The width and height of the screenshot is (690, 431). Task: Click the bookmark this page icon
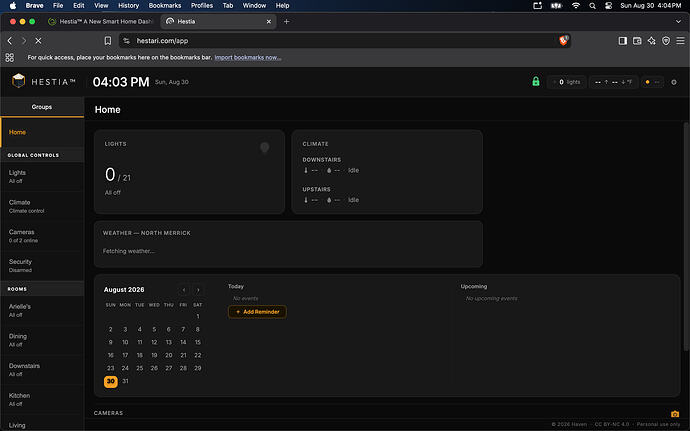pos(107,41)
